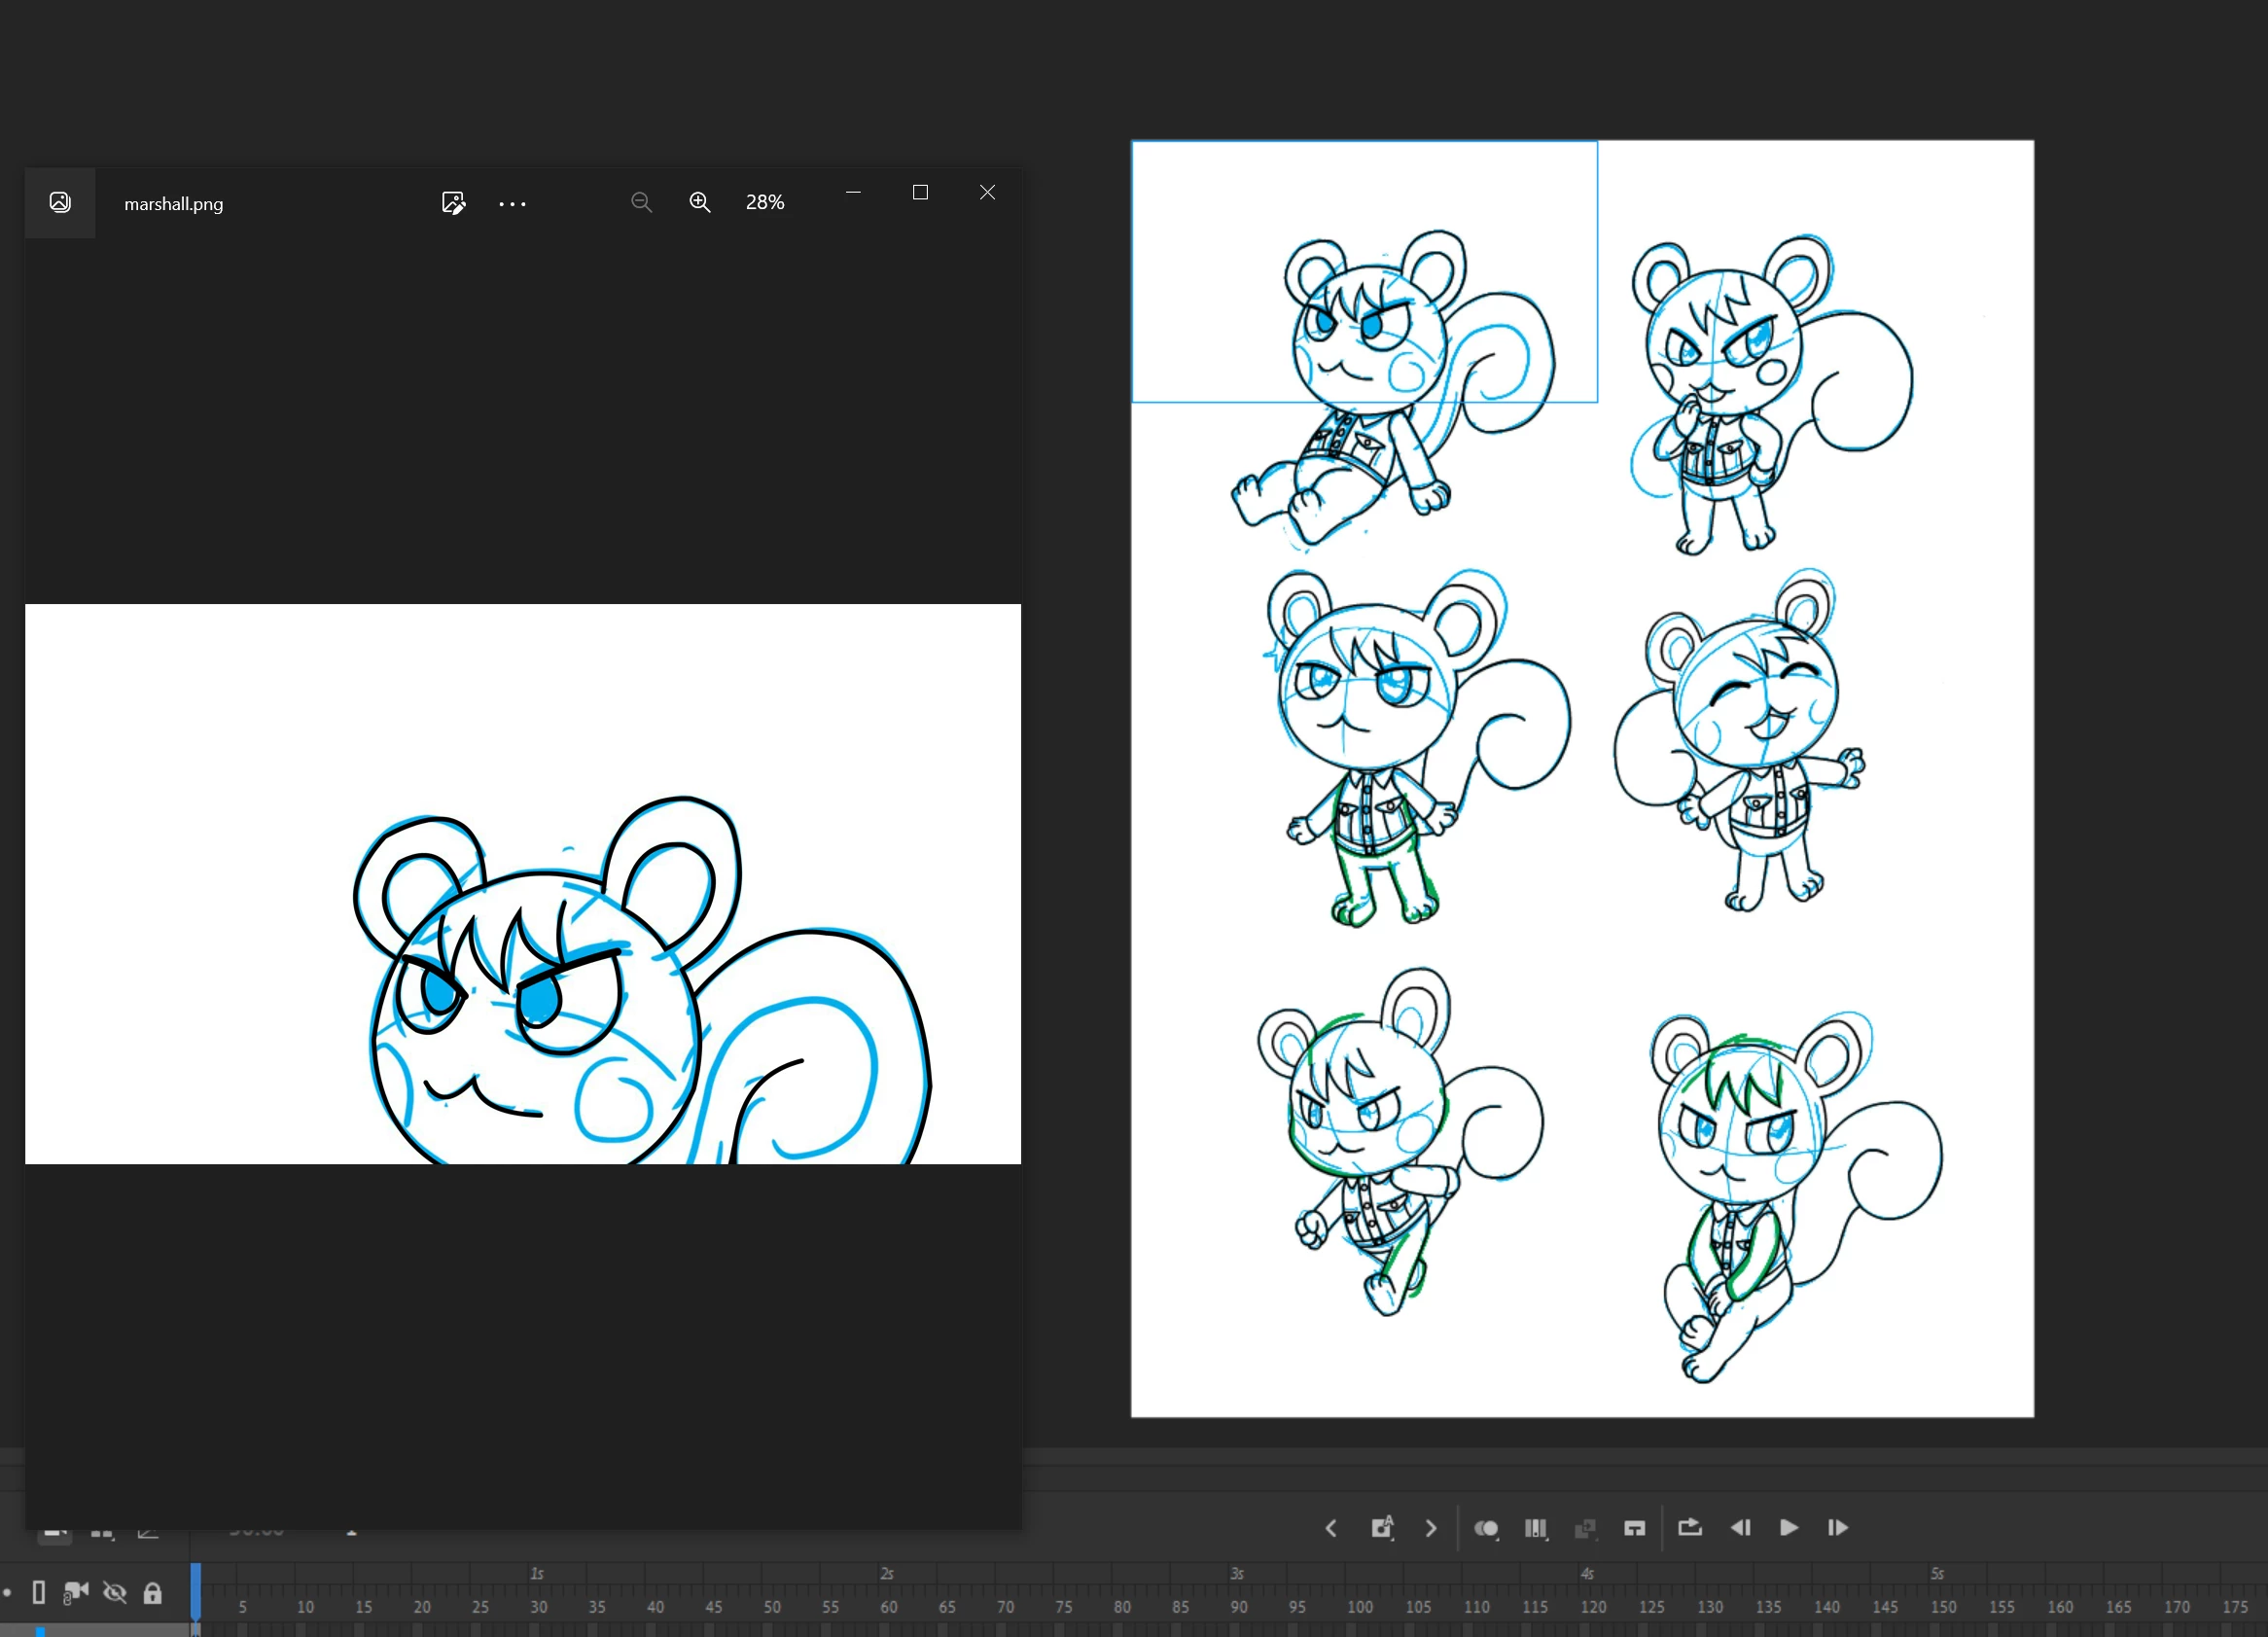Zoom in on marshall.png
Image resolution: width=2268 pixels, height=1637 pixels.
pos(700,203)
